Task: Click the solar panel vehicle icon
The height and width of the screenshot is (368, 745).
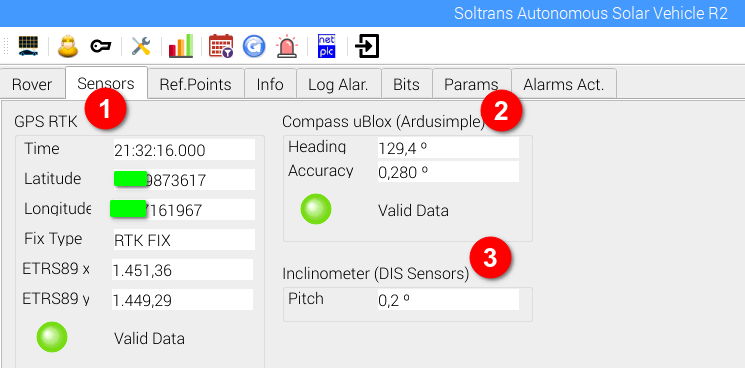Action: click(29, 46)
